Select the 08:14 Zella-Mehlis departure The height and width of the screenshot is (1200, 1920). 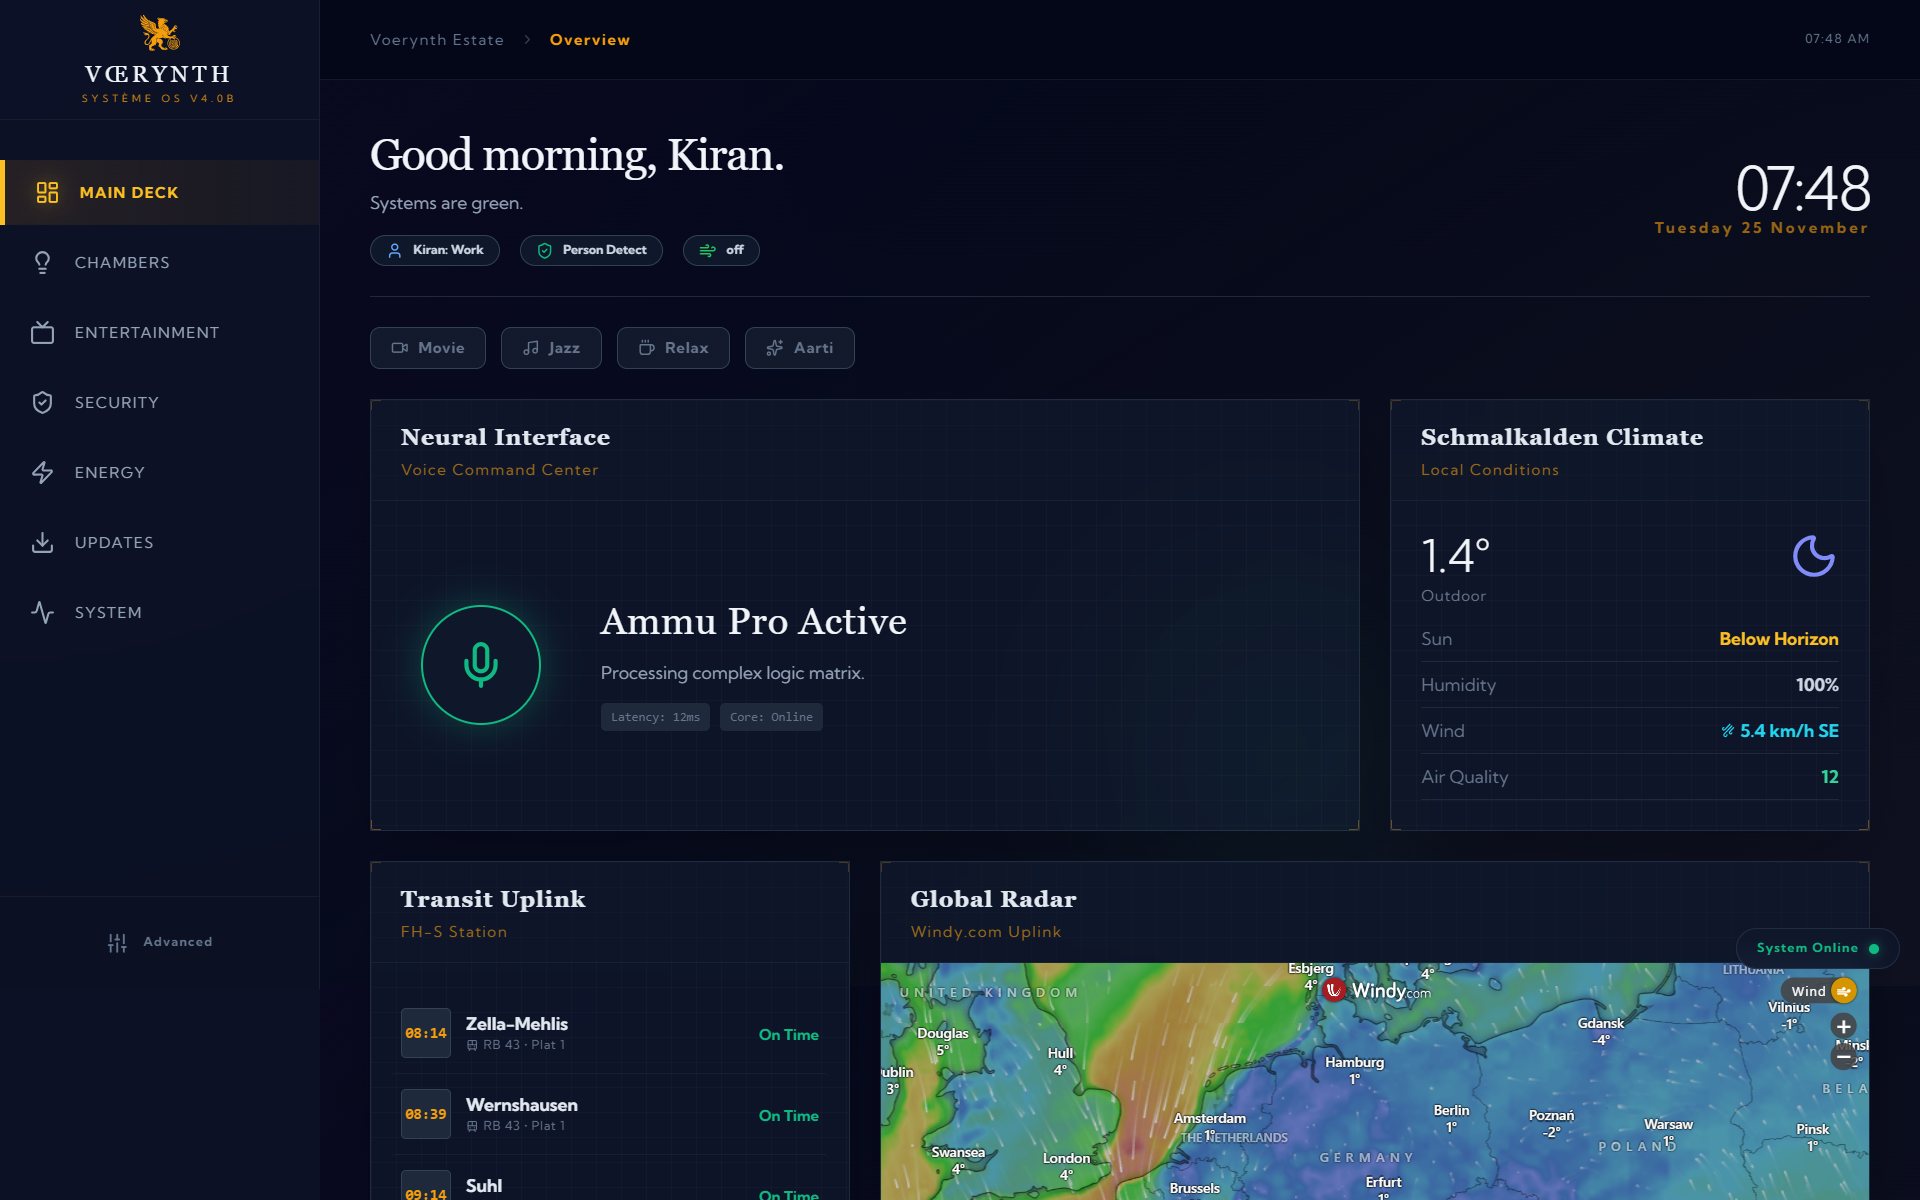[x=610, y=1034]
